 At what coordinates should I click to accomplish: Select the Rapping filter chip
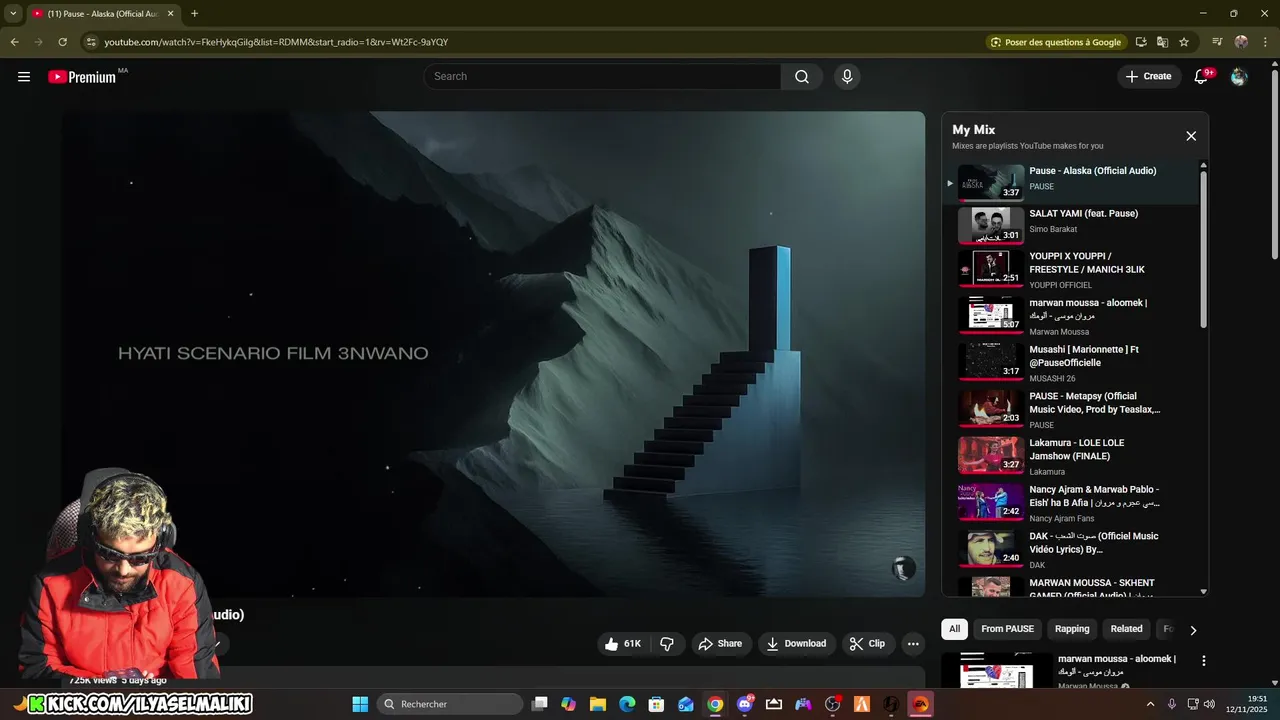click(1072, 629)
